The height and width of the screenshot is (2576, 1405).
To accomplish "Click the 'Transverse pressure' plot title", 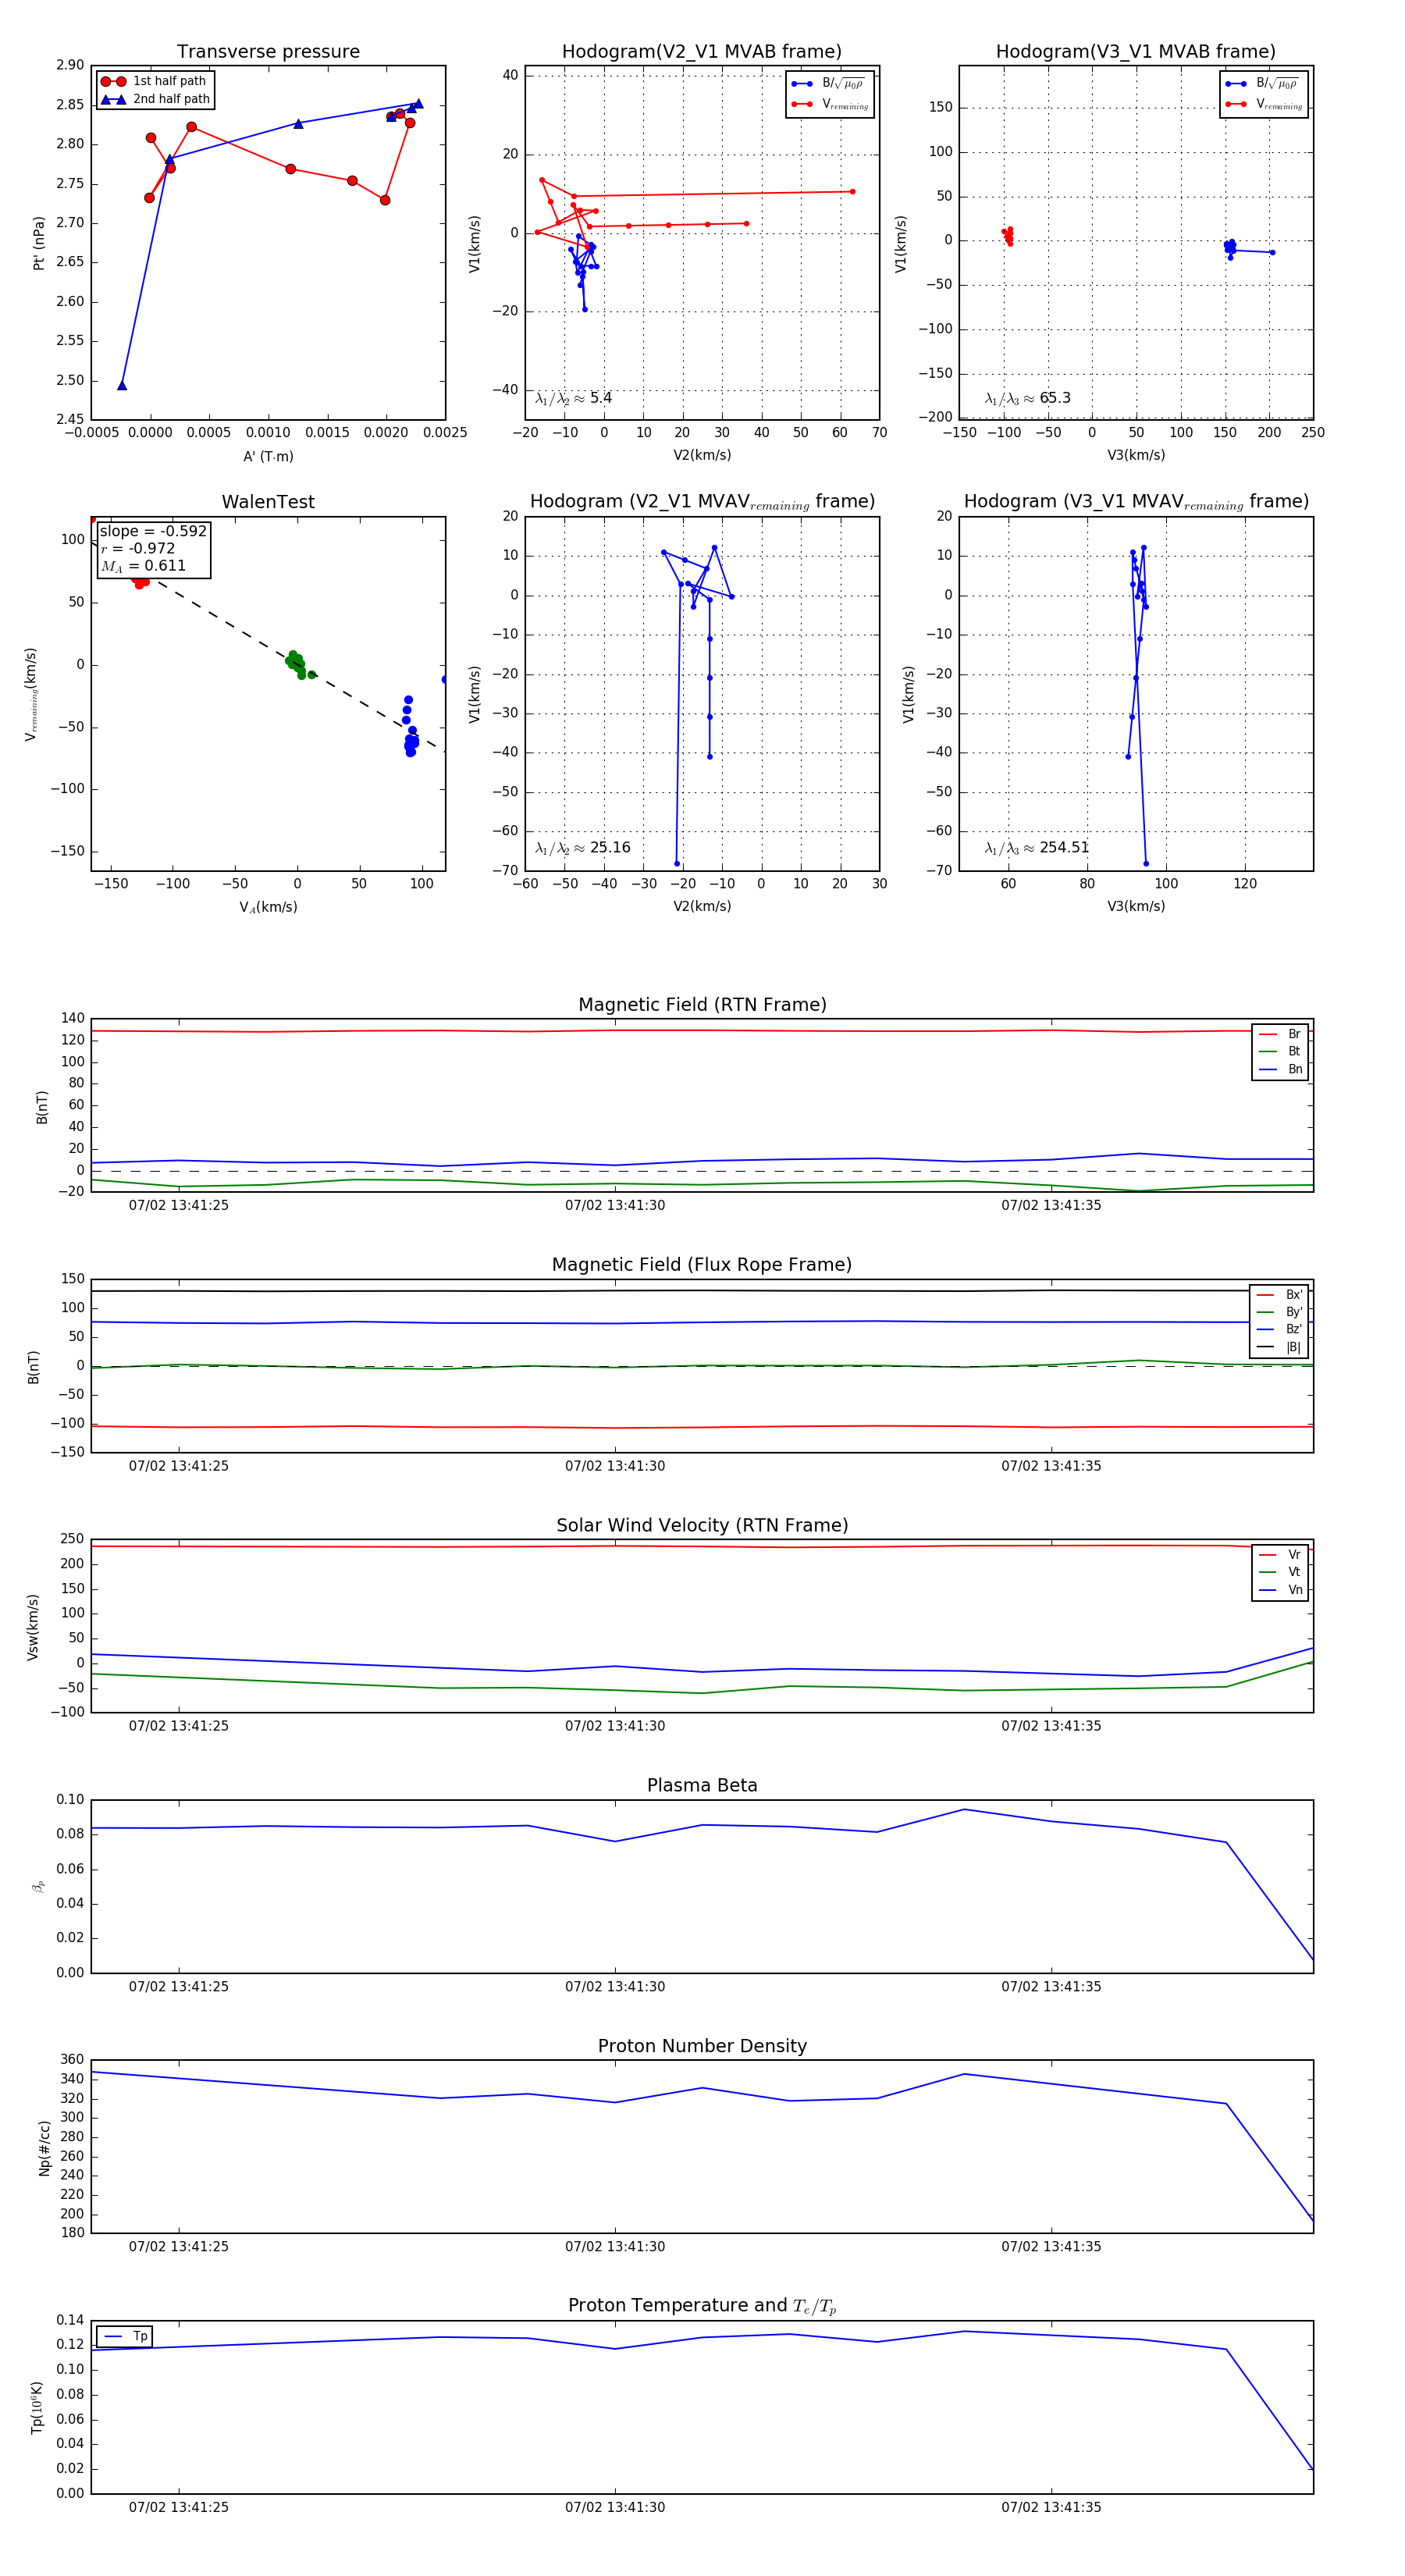I will tap(268, 52).
